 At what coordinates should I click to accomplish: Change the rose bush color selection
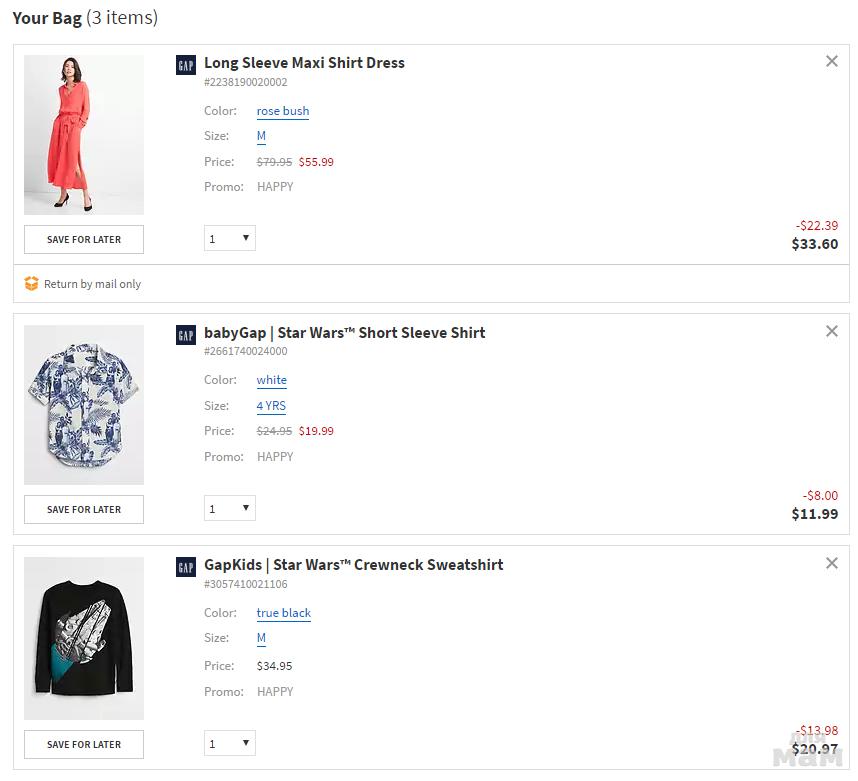tap(283, 111)
